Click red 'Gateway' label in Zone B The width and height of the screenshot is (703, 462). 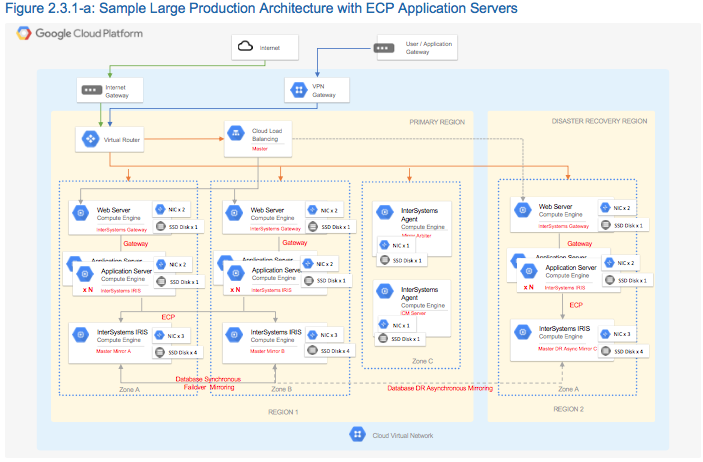coord(295,243)
